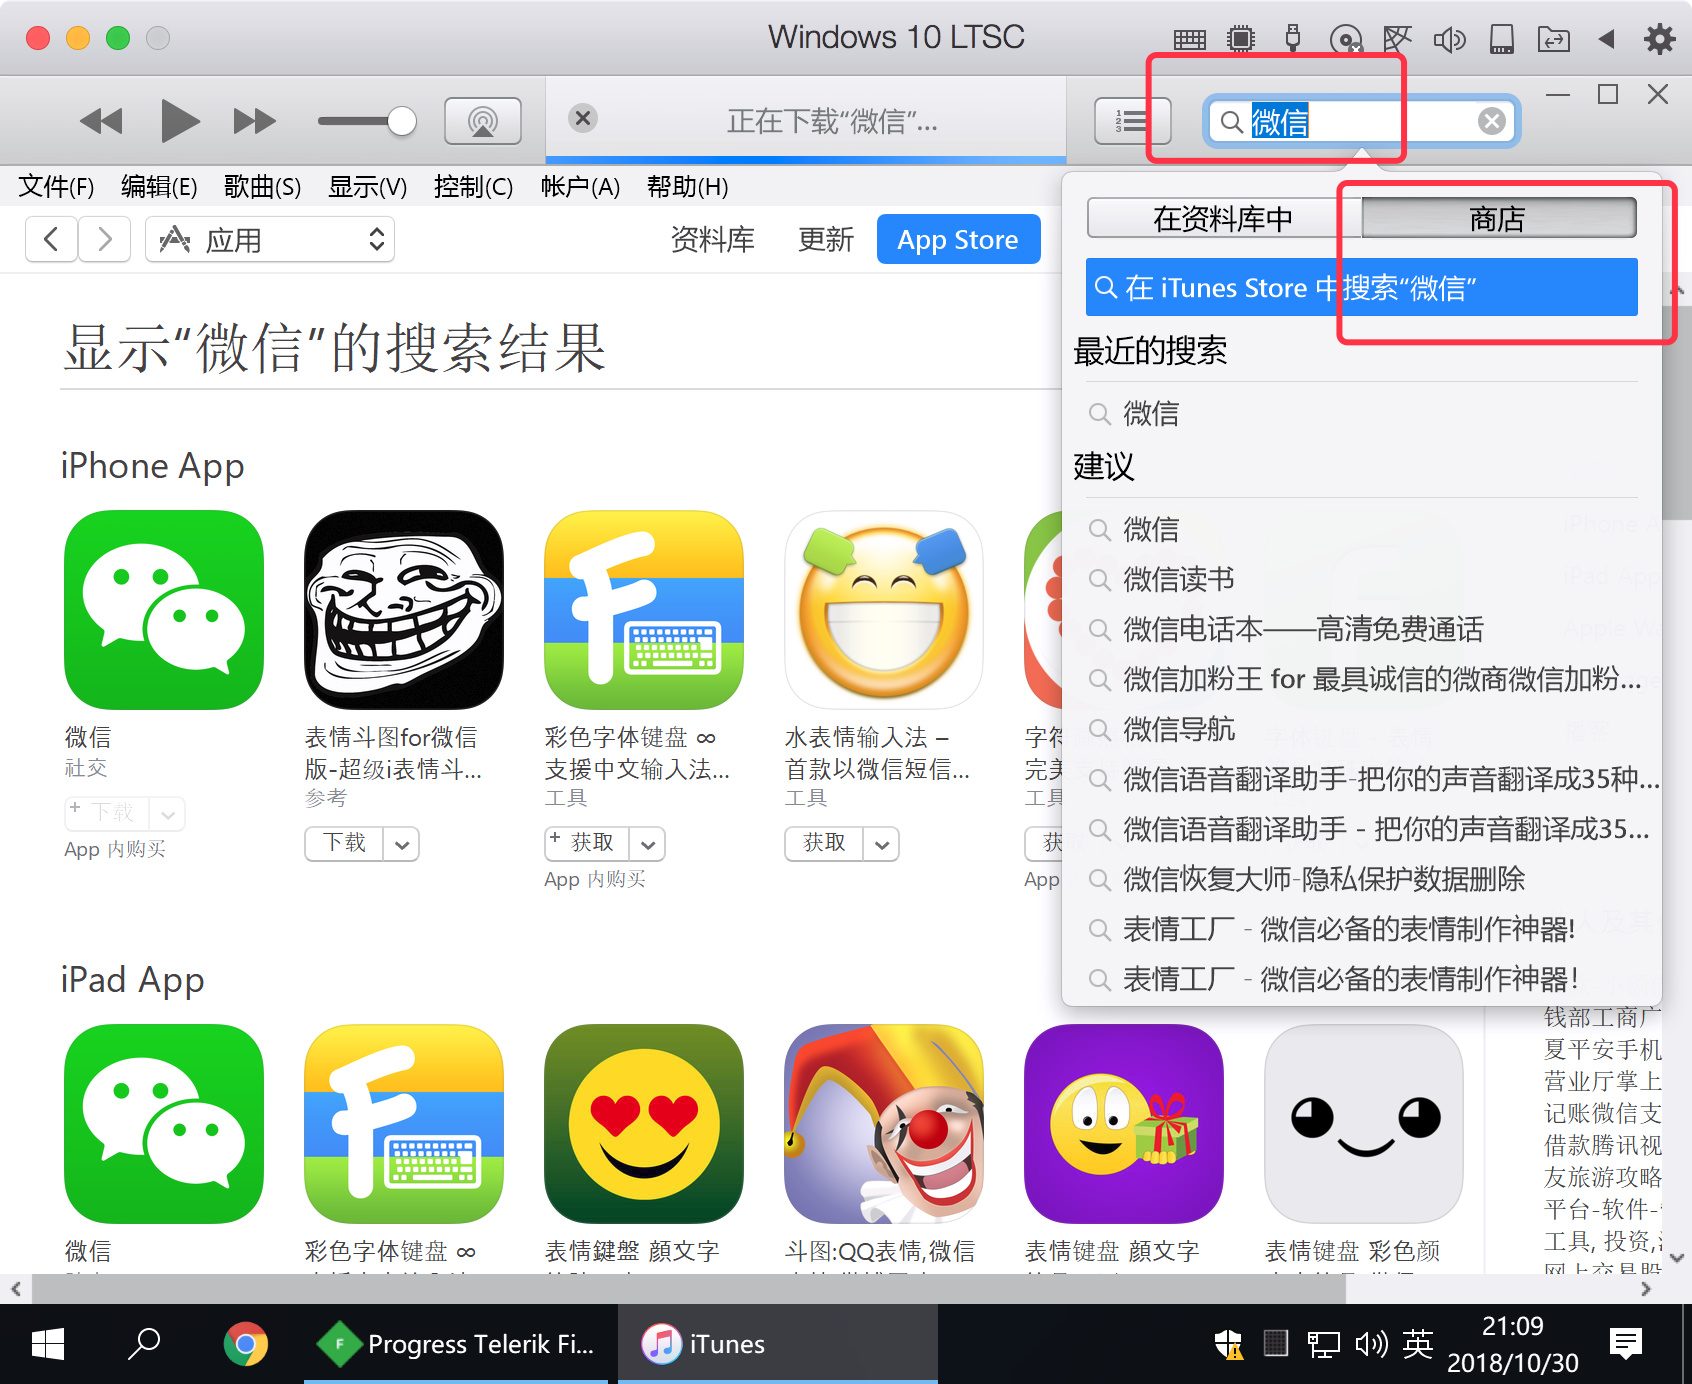Click 下载 button for 表情斗图for微信
The height and width of the screenshot is (1384, 1692).
pos(345,843)
